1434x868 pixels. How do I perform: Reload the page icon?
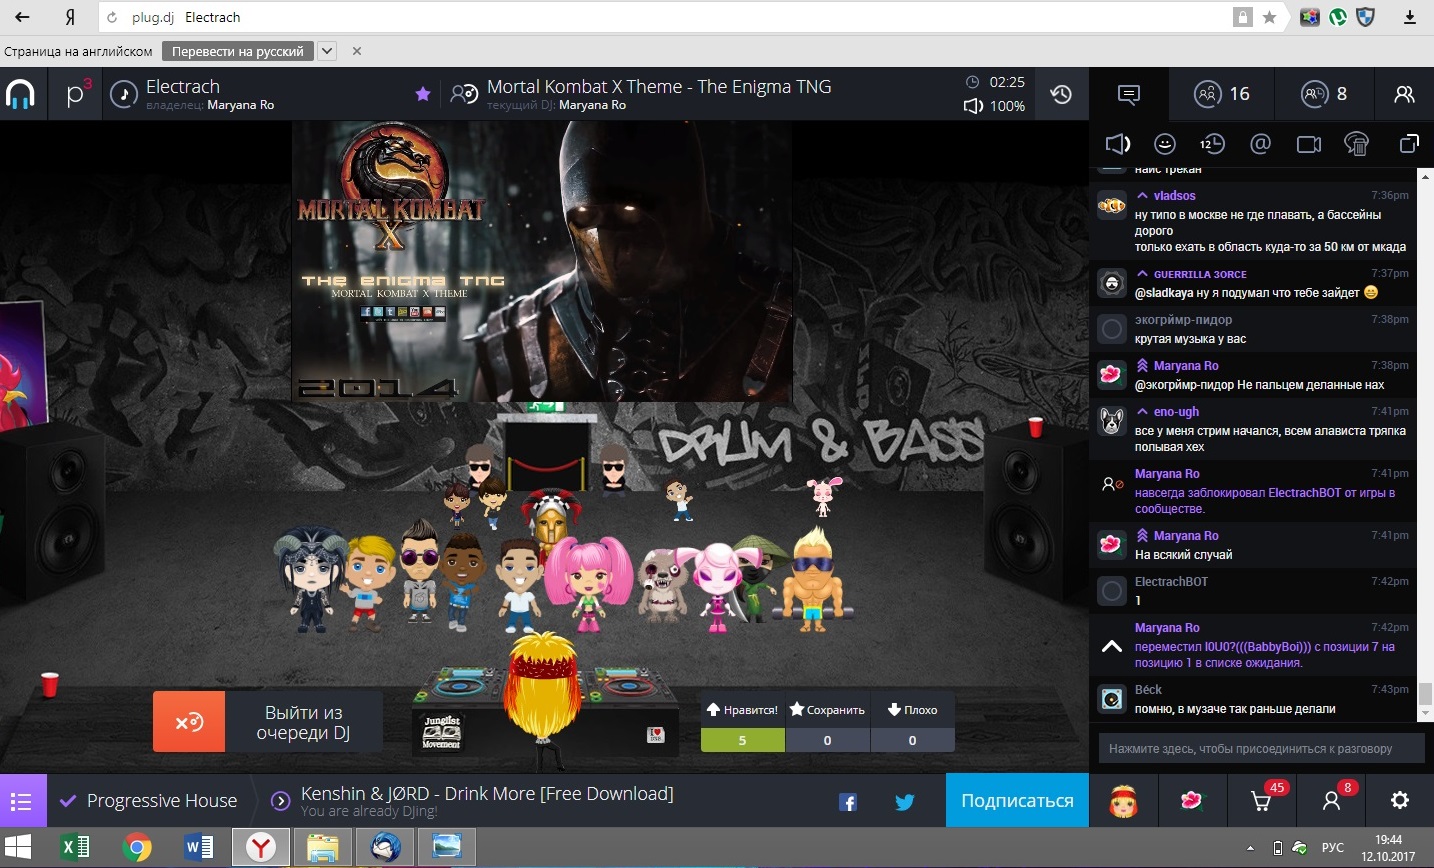click(x=112, y=17)
